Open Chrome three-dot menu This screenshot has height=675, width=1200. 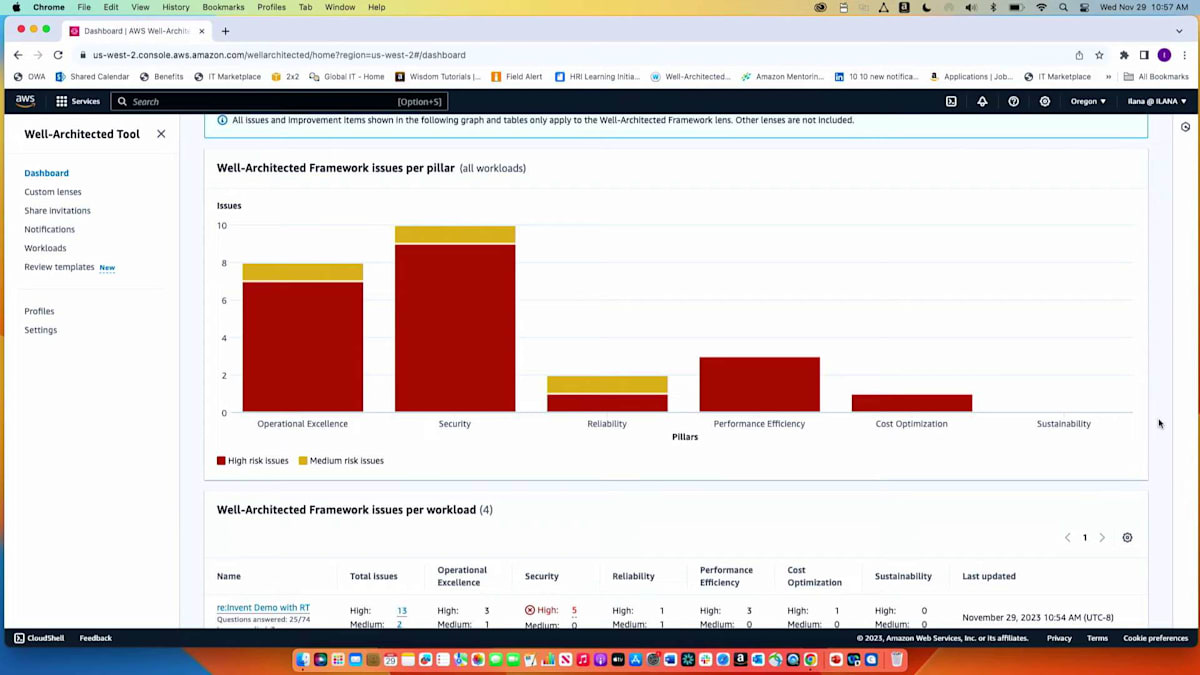coord(1184,55)
